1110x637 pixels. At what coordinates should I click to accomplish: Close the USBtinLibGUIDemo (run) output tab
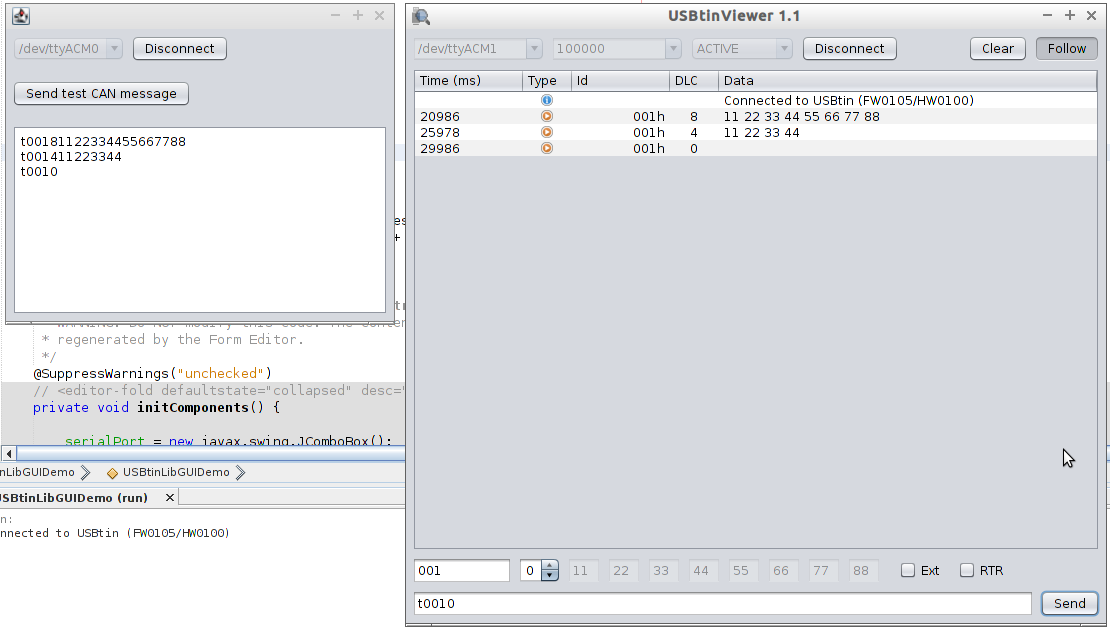click(x=170, y=498)
